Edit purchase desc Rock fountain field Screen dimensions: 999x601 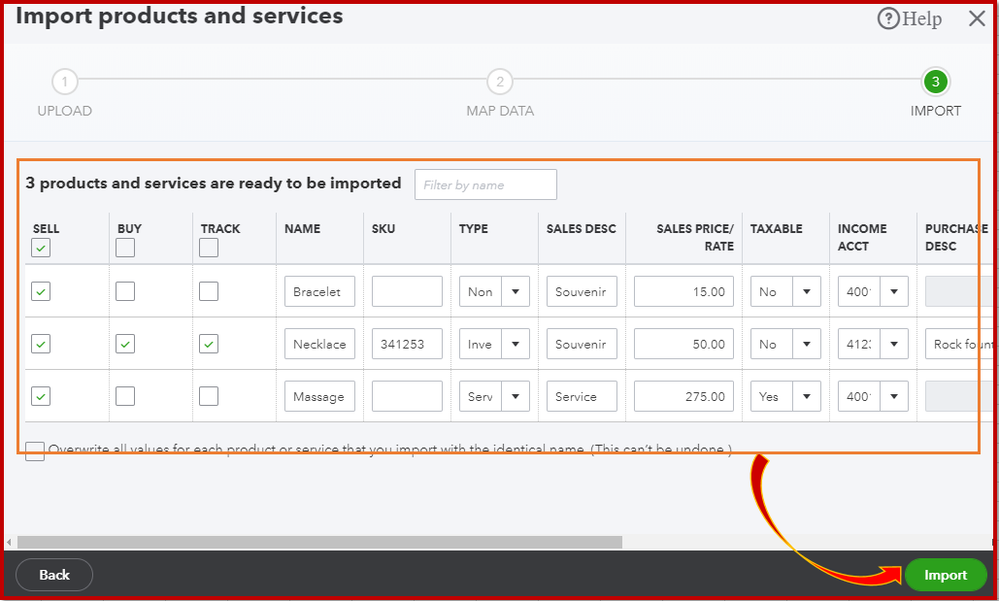960,344
